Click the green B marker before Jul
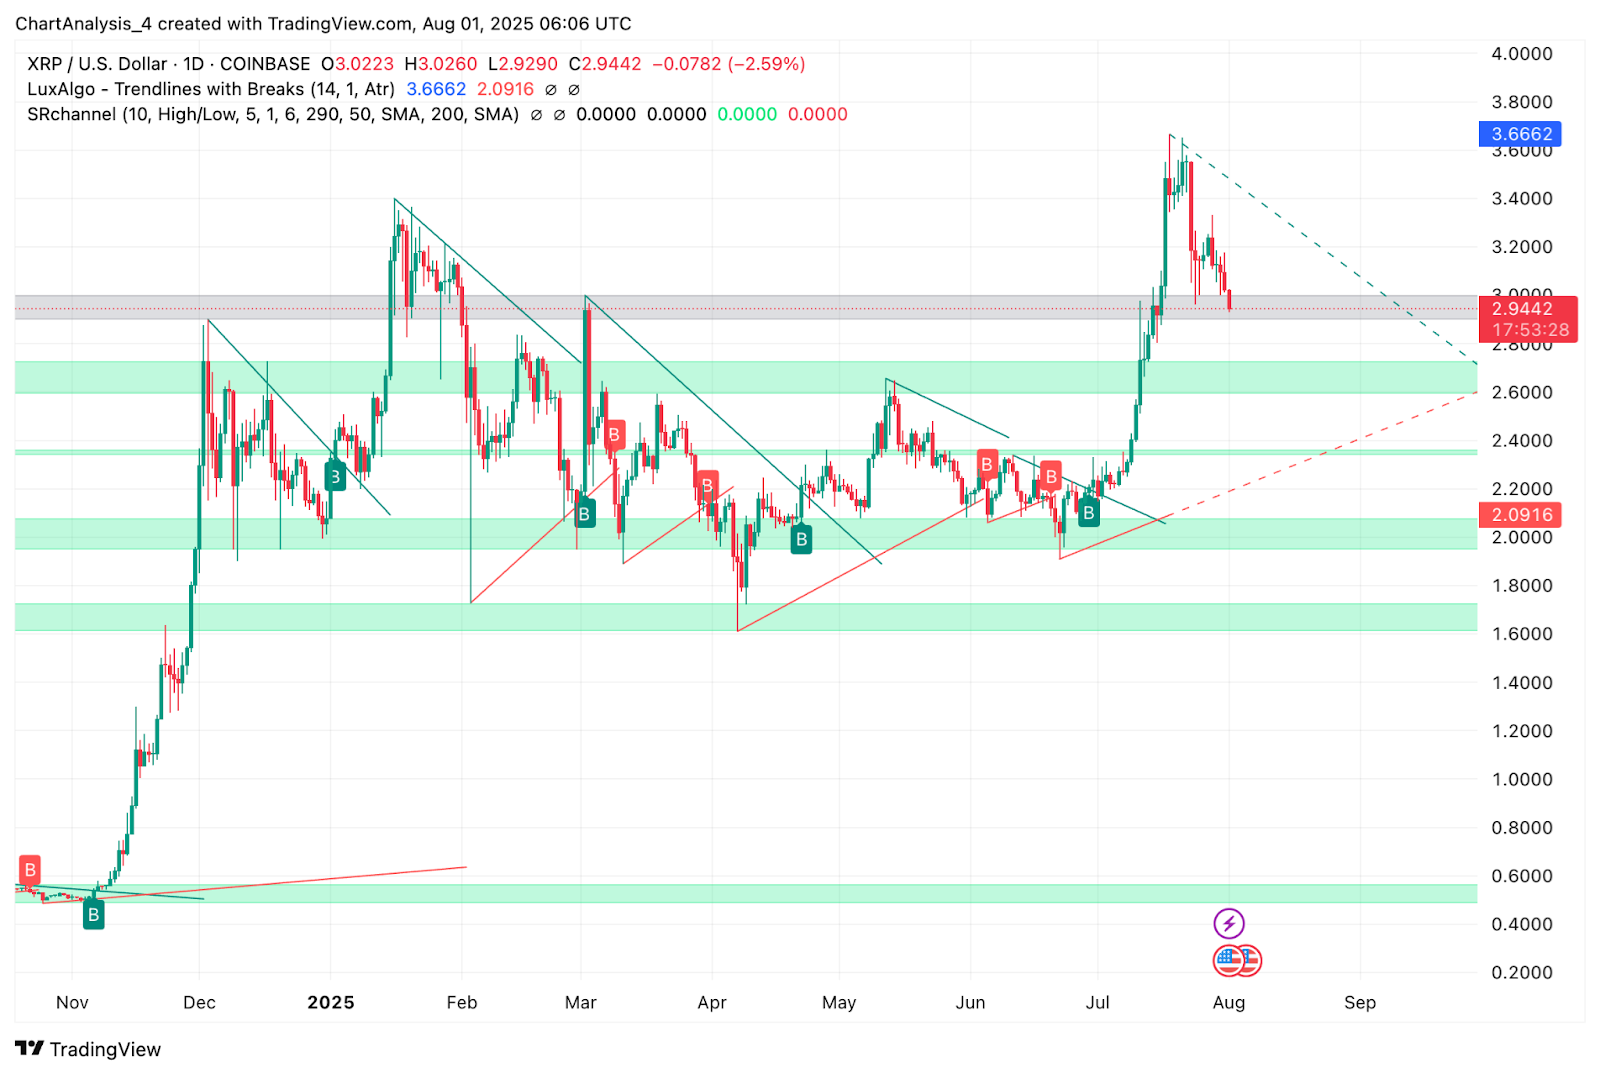The width and height of the screenshot is (1600, 1074). pos(1089,513)
